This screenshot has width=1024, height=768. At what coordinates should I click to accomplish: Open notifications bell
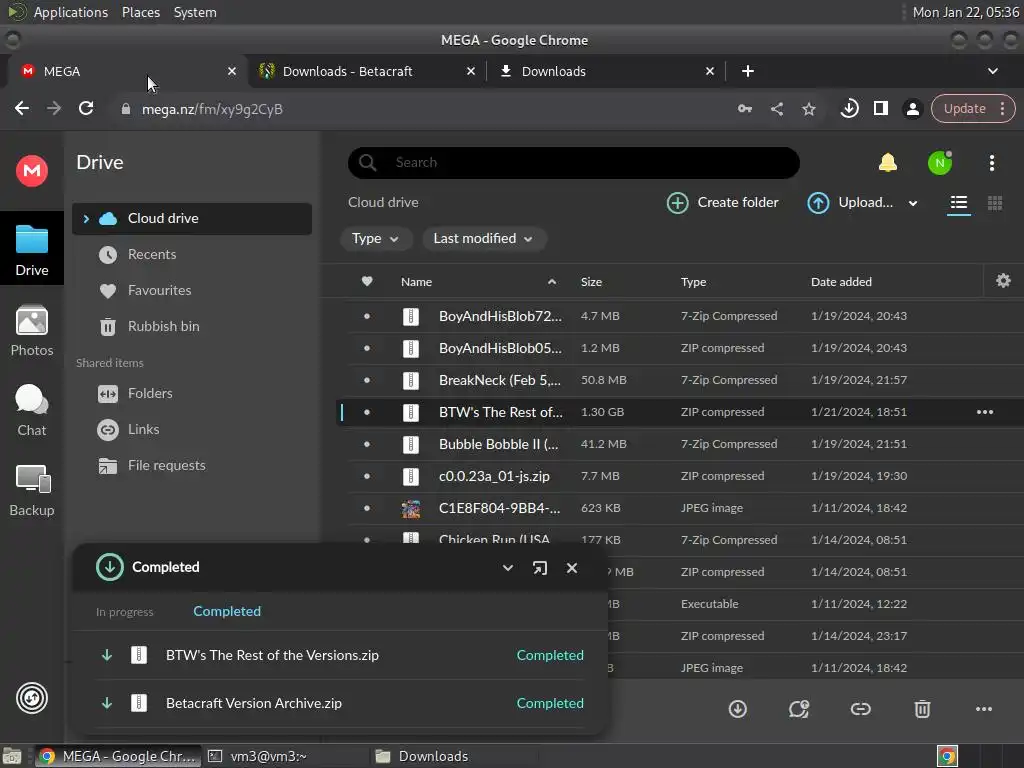click(888, 163)
